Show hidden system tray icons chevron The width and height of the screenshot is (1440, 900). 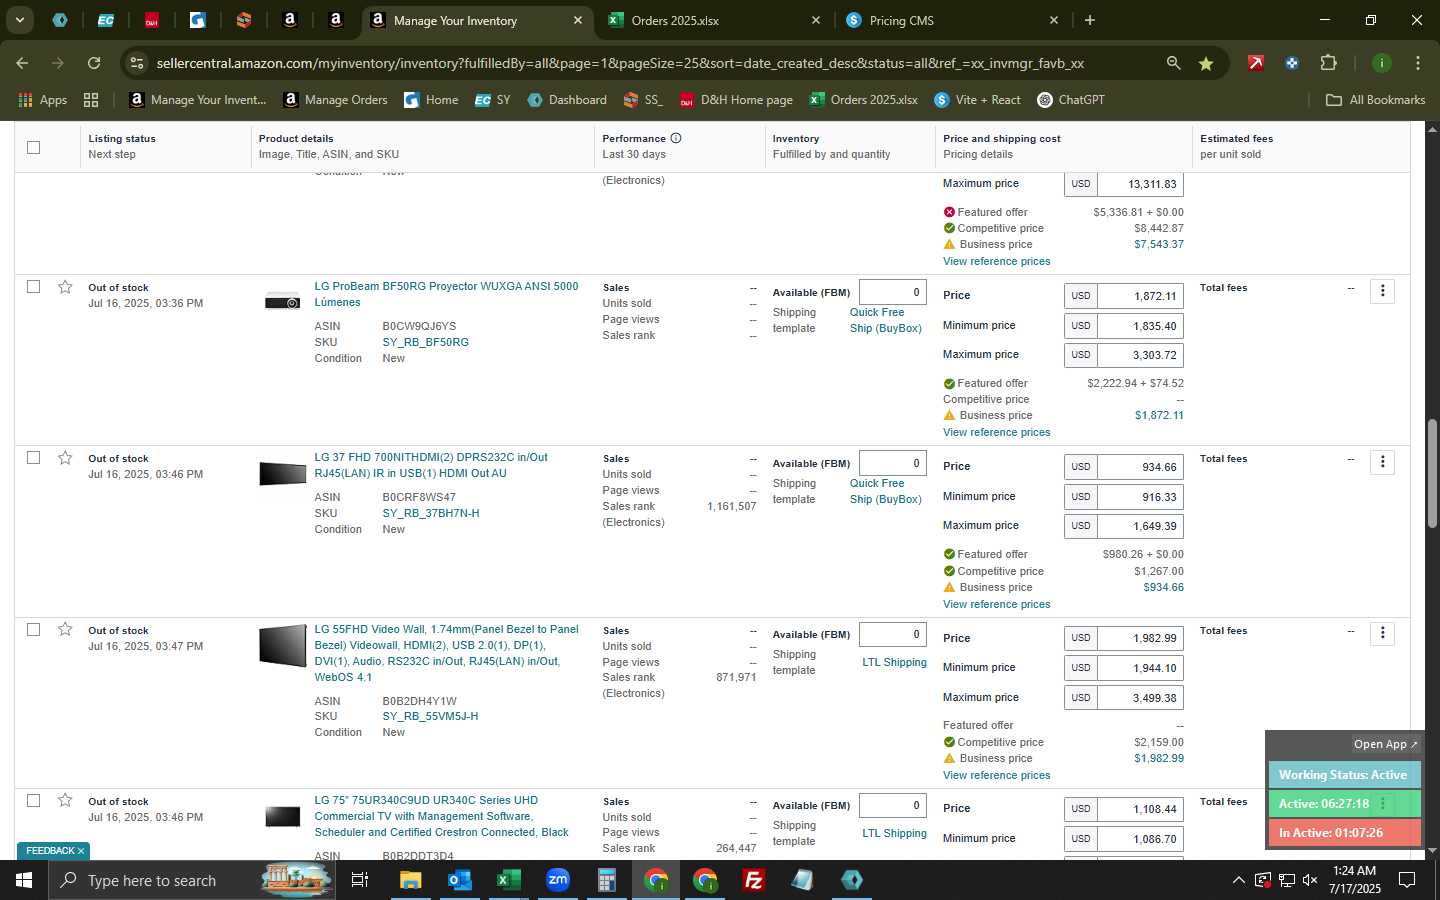click(x=1238, y=880)
